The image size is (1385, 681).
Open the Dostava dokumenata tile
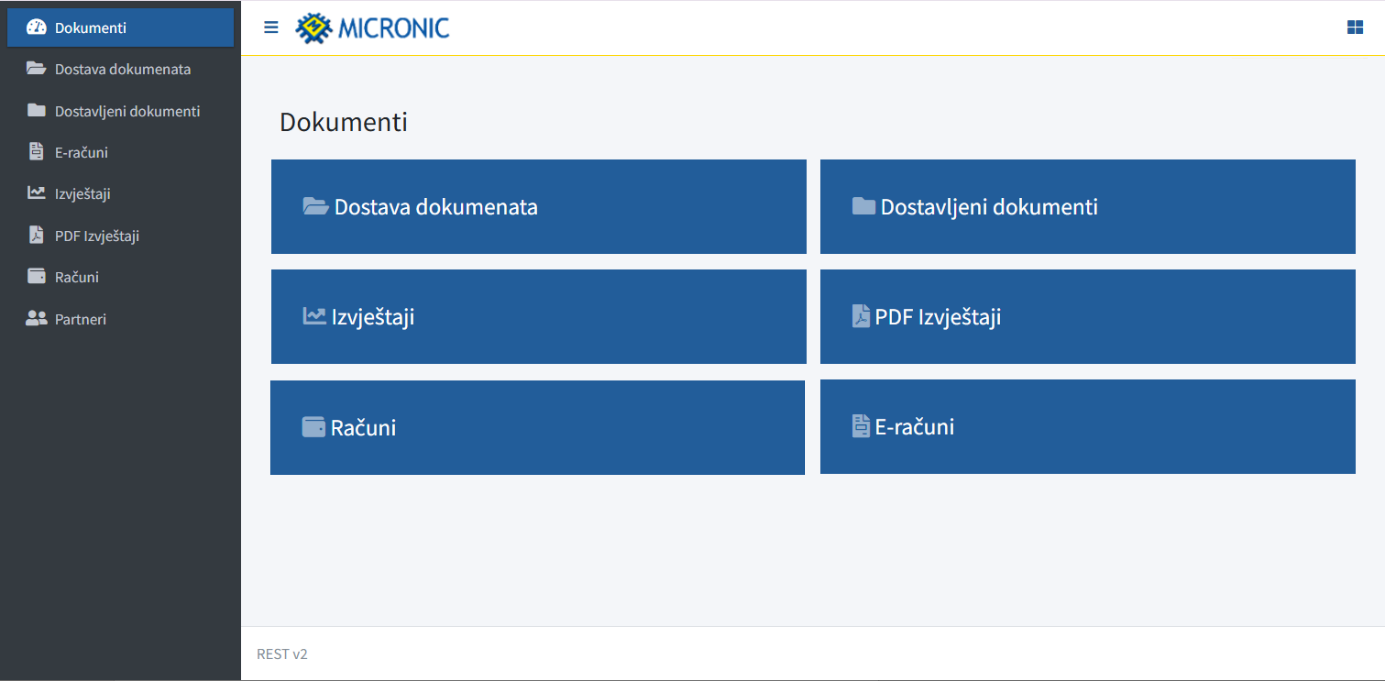pyautogui.click(x=538, y=207)
